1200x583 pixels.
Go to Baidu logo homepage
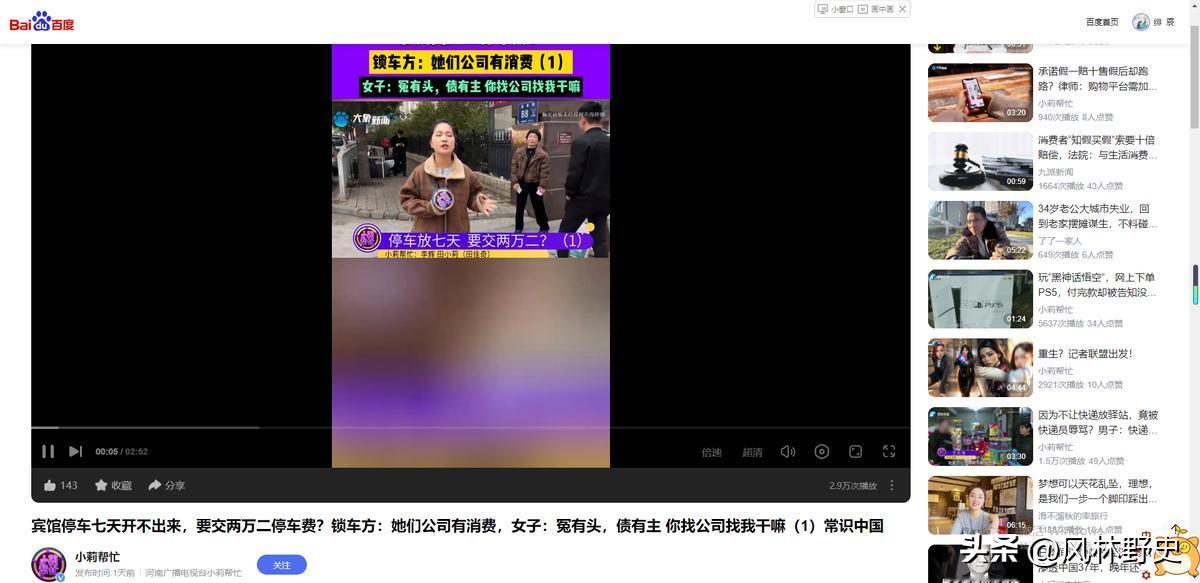tap(42, 21)
